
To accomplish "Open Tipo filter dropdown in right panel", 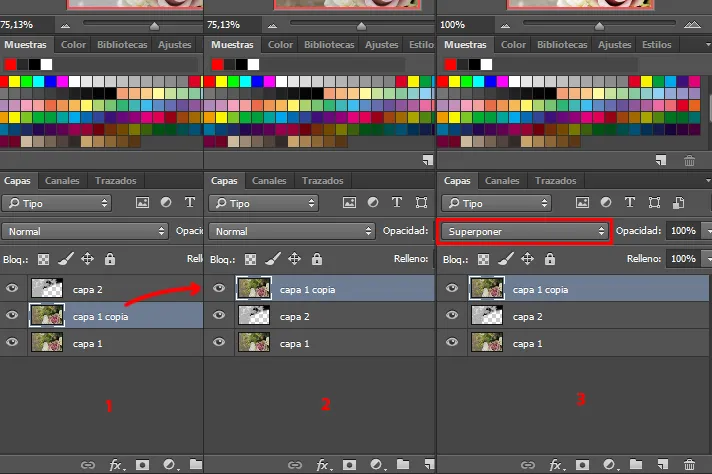I will 496,203.
